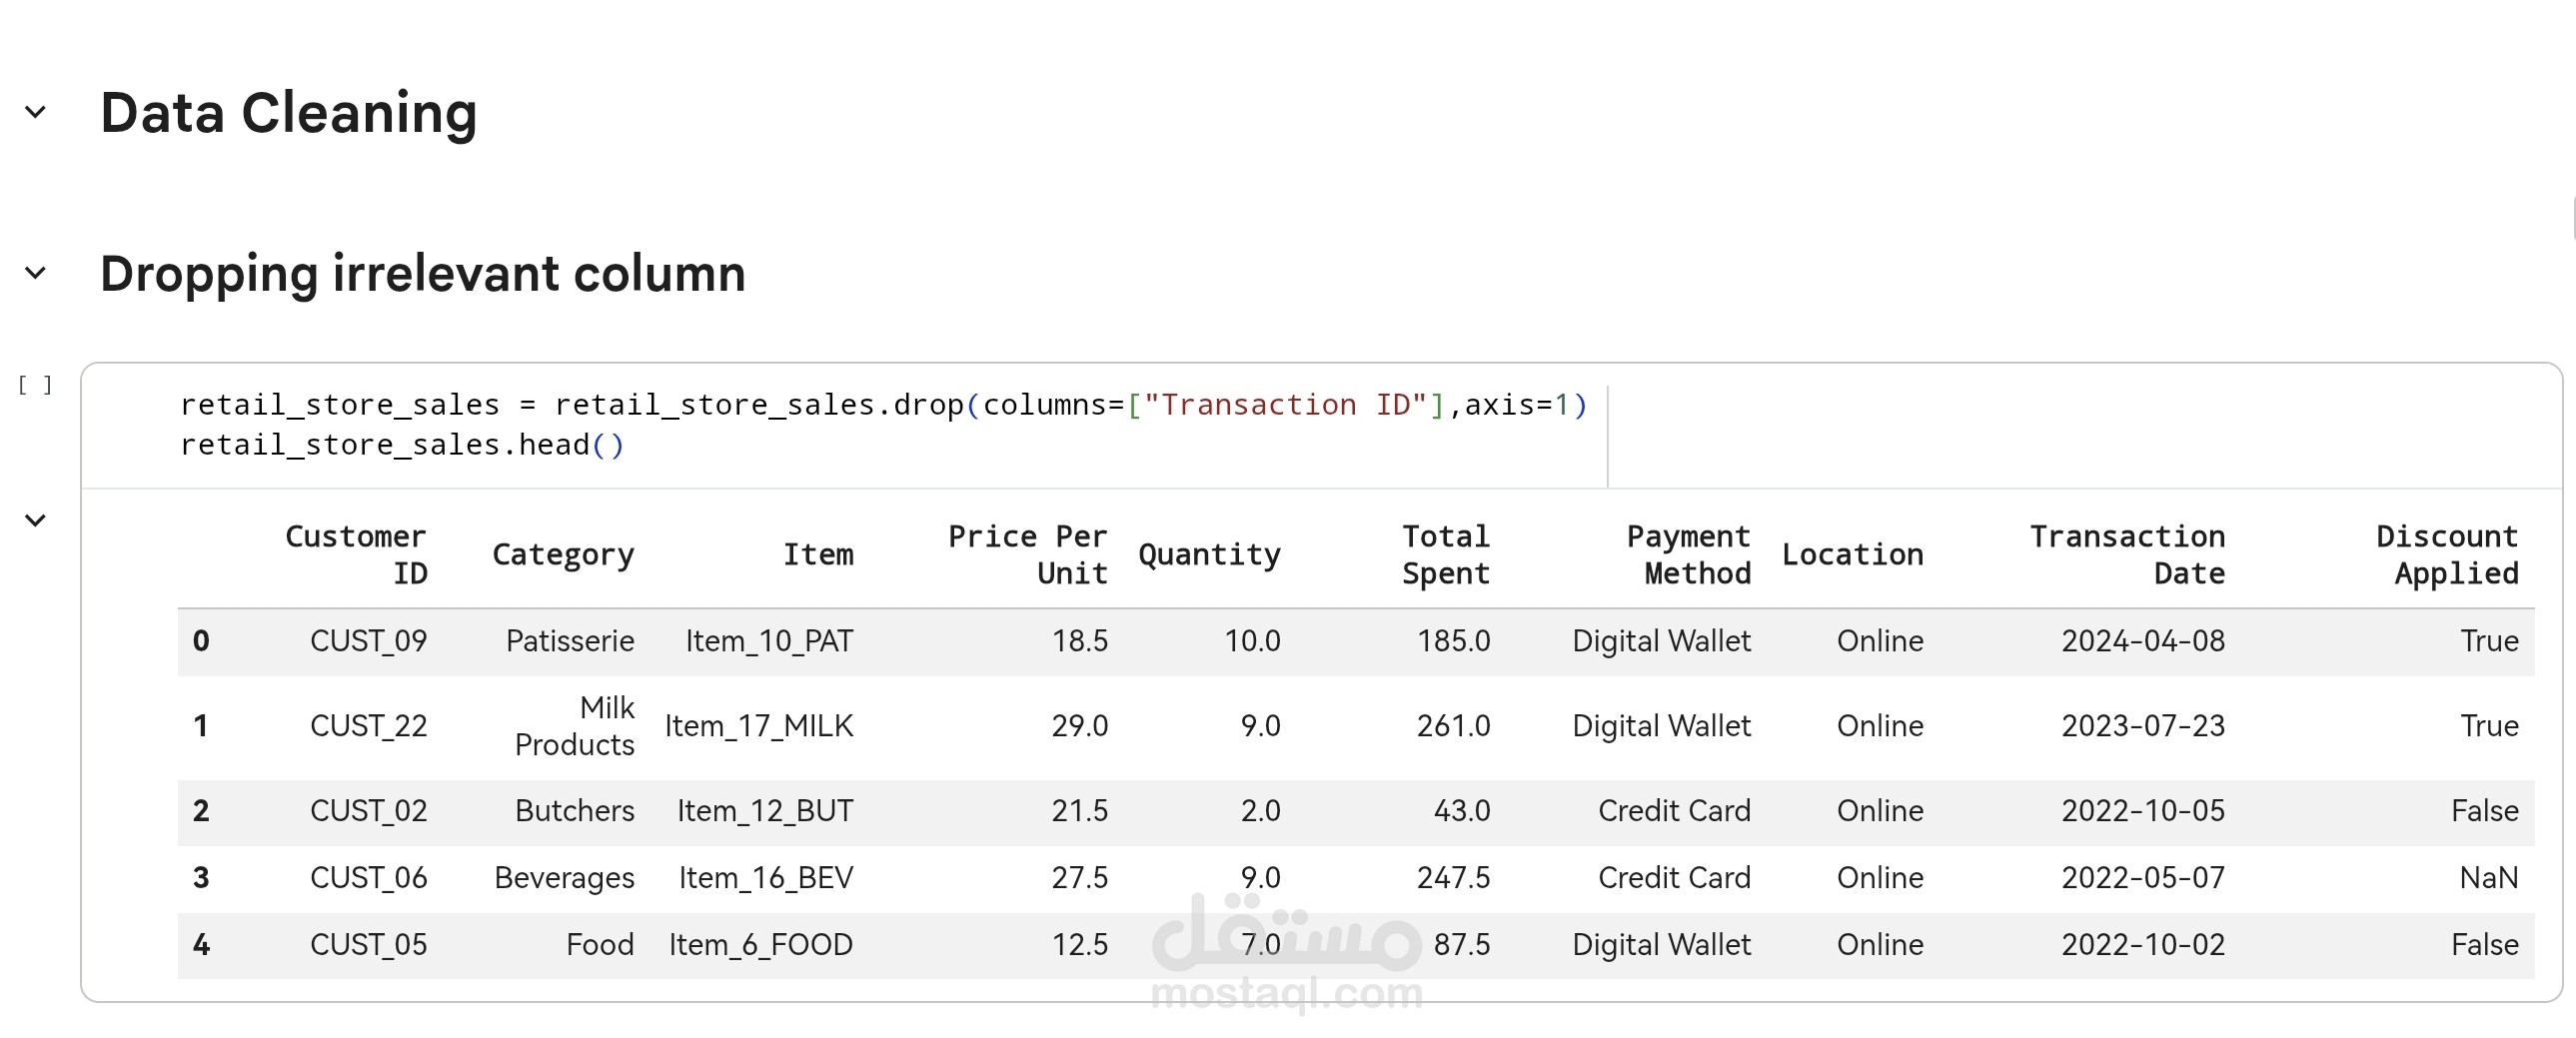Select date 2022-10-05
The image size is (2576, 1038).
pos(2144,811)
